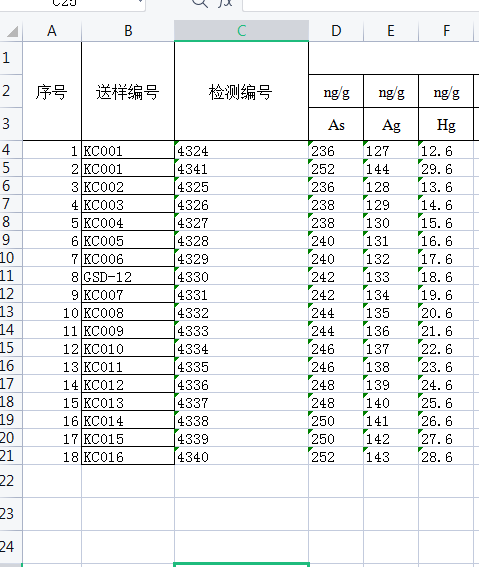Screen dimensions: 479x567
Task: Open the Name Box dropdown arrow
Action: [140, 2]
